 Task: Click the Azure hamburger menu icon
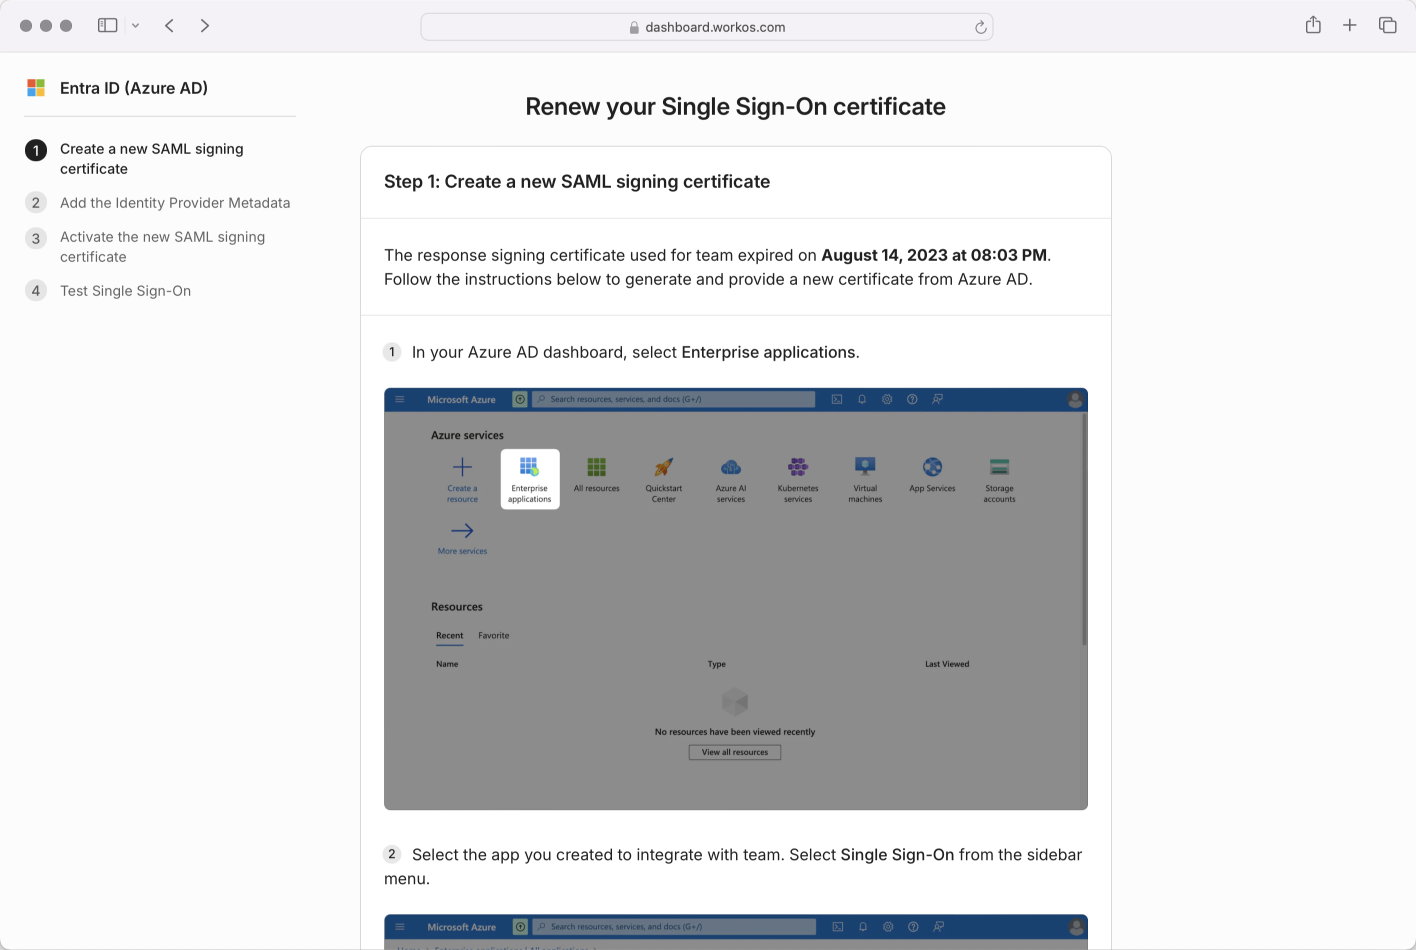tap(400, 399)
